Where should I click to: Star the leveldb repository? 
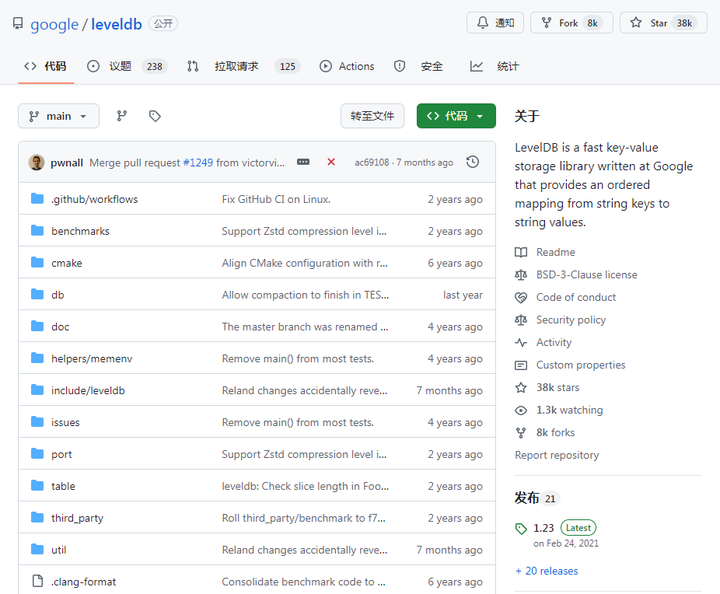coord(663,23)
